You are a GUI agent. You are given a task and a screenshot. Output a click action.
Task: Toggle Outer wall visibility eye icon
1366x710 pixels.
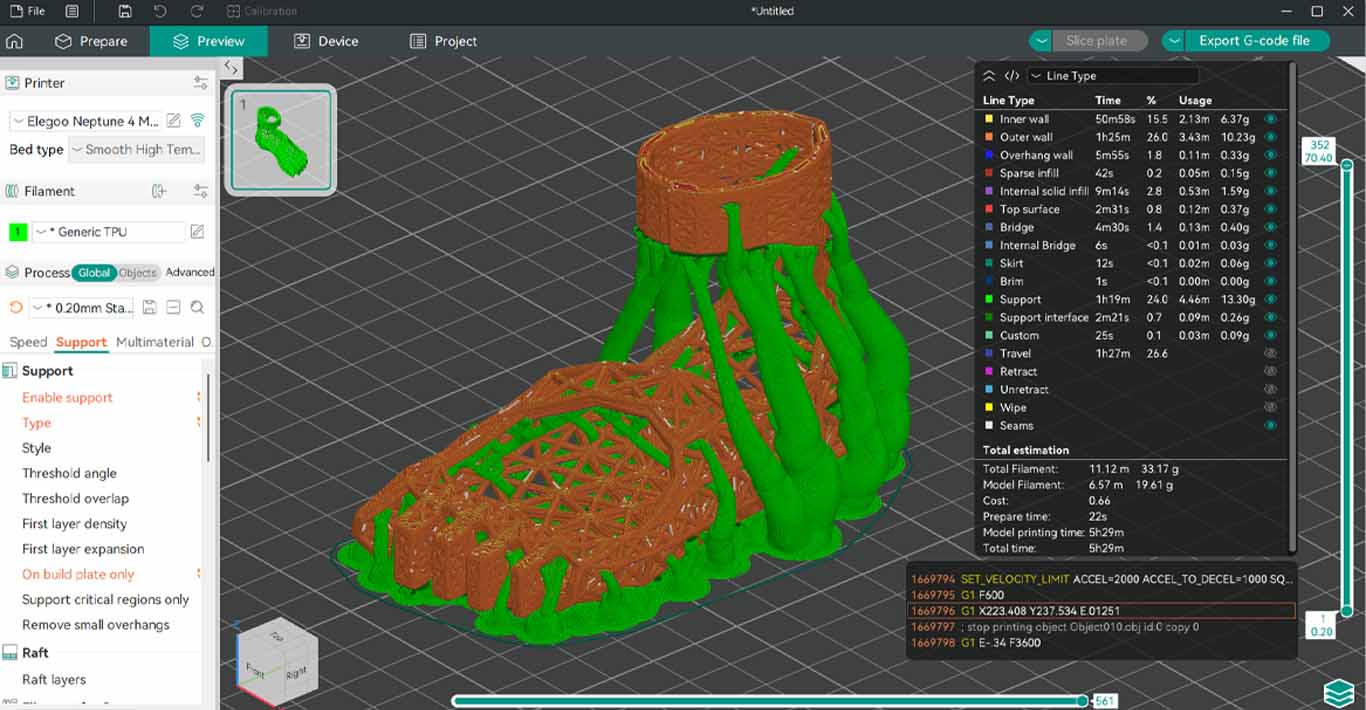[1270, 137]
